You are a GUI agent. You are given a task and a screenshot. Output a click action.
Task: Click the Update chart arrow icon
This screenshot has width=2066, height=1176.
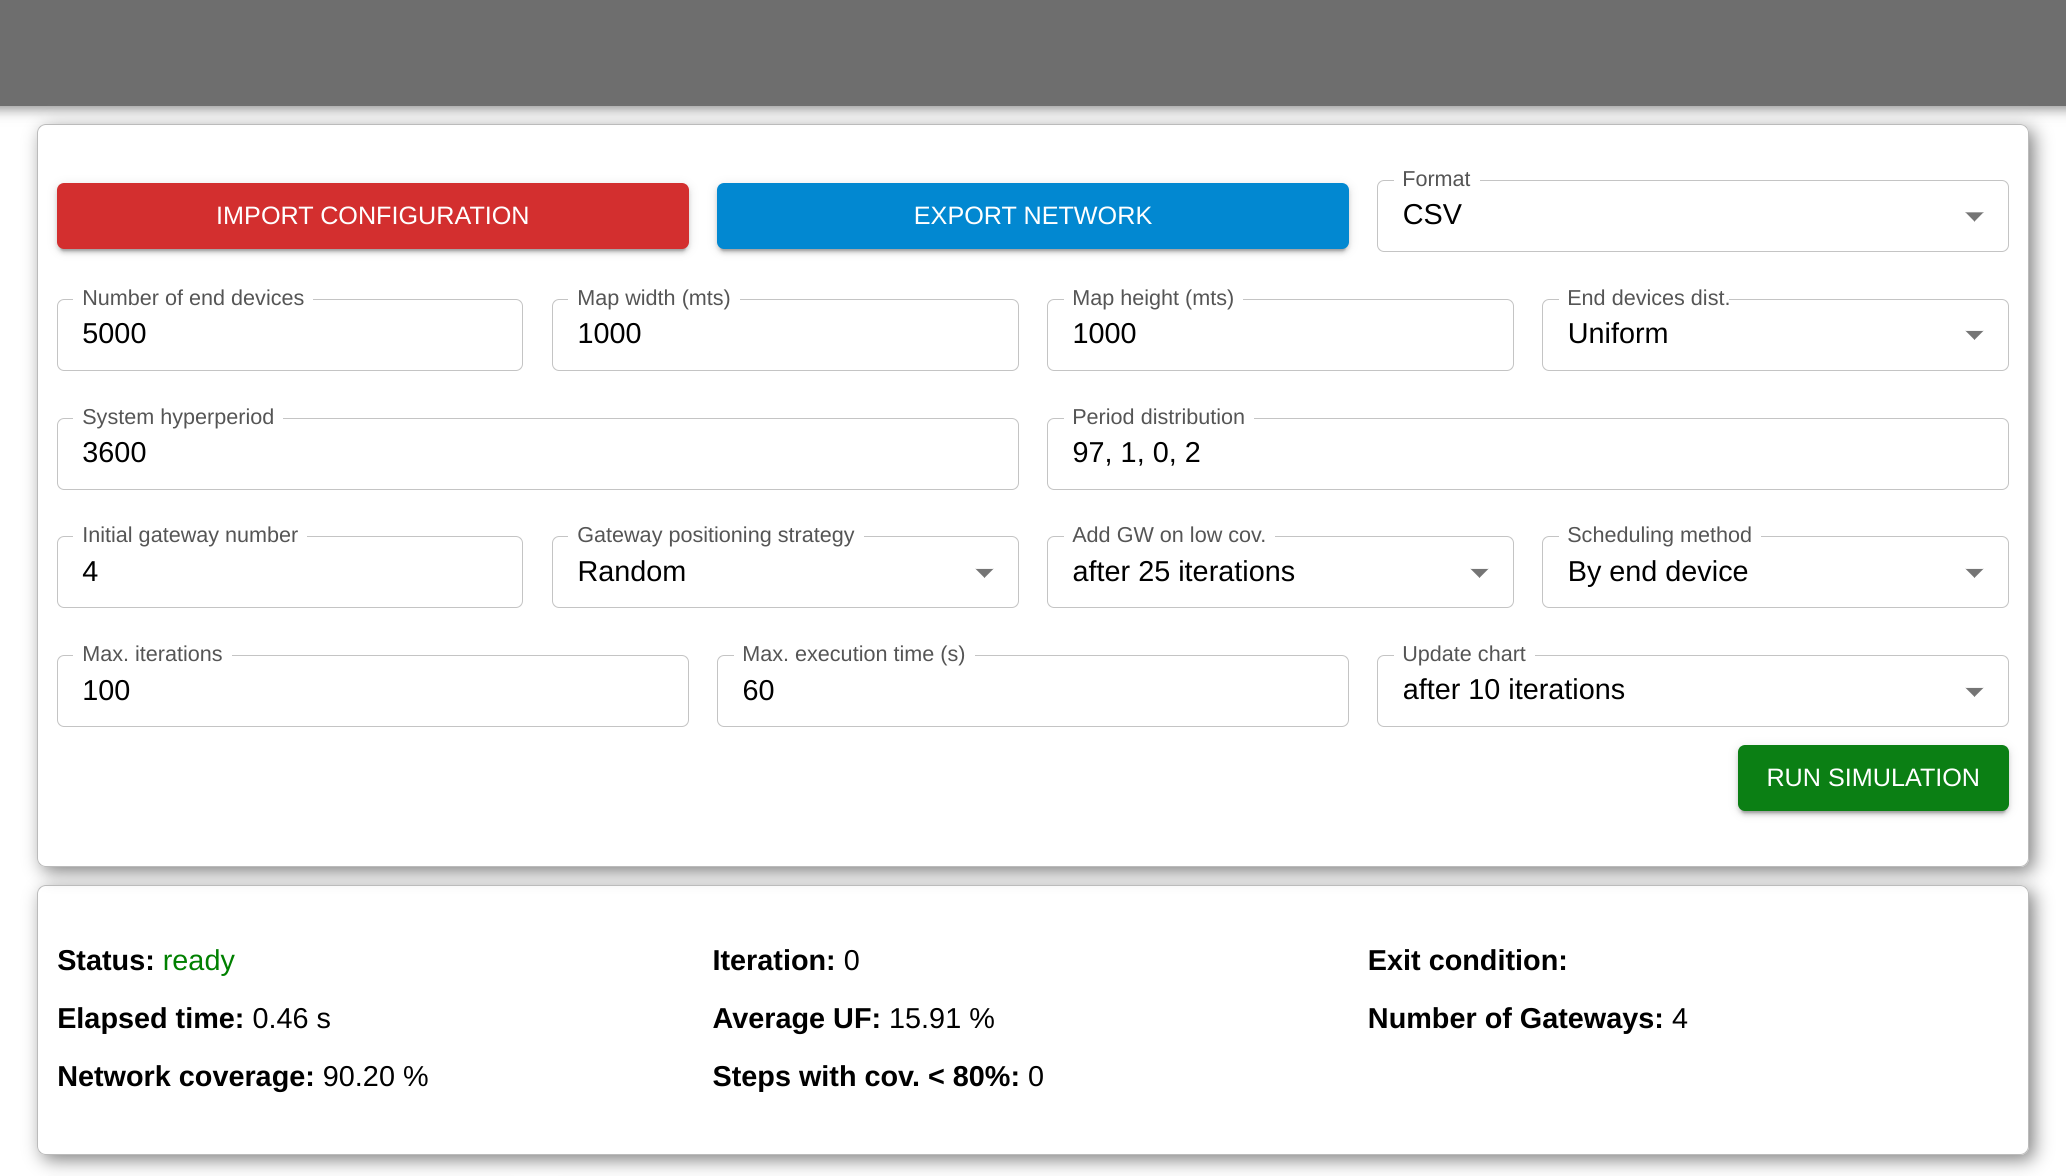click(1973, 692)
